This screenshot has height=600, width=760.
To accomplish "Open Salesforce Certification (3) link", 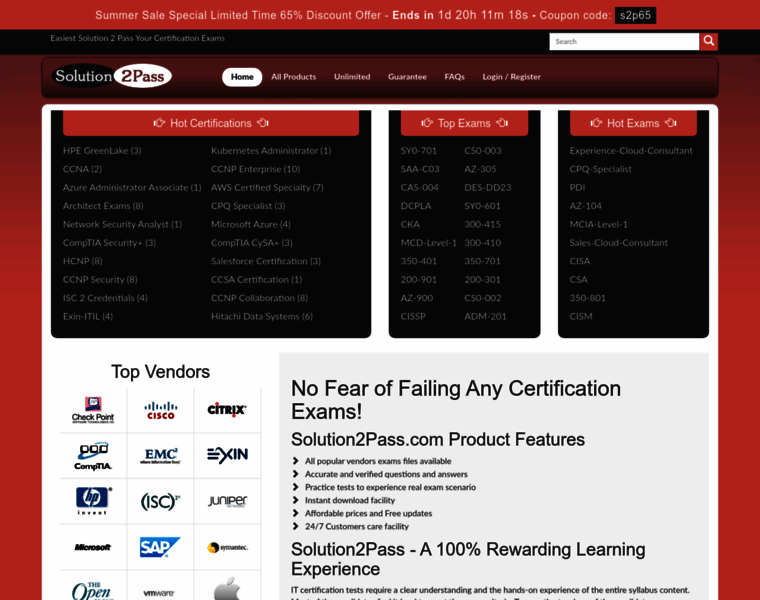I will coord(266,261).
